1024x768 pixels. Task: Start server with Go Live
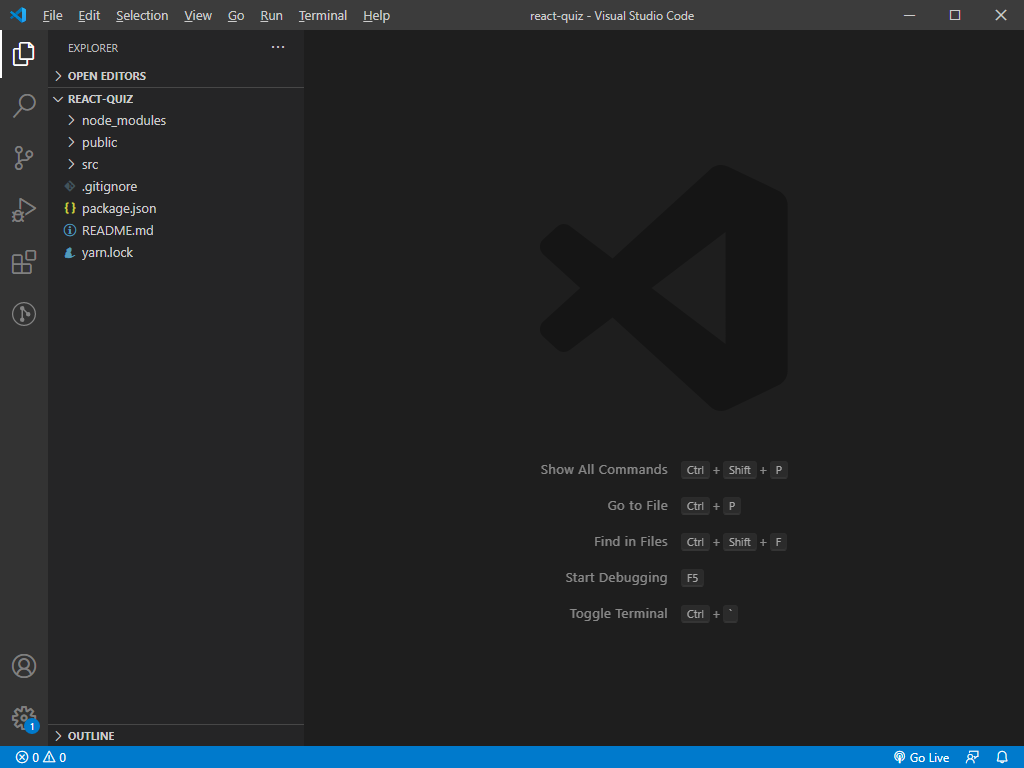[x=921, y=758]
